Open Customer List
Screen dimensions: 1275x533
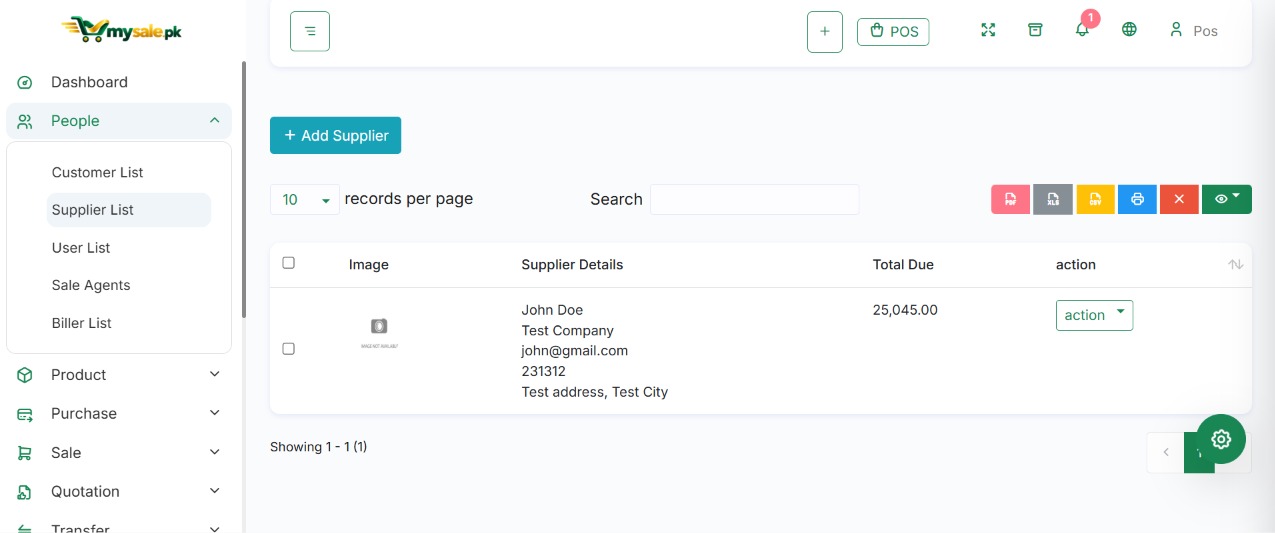click(97, 172)
